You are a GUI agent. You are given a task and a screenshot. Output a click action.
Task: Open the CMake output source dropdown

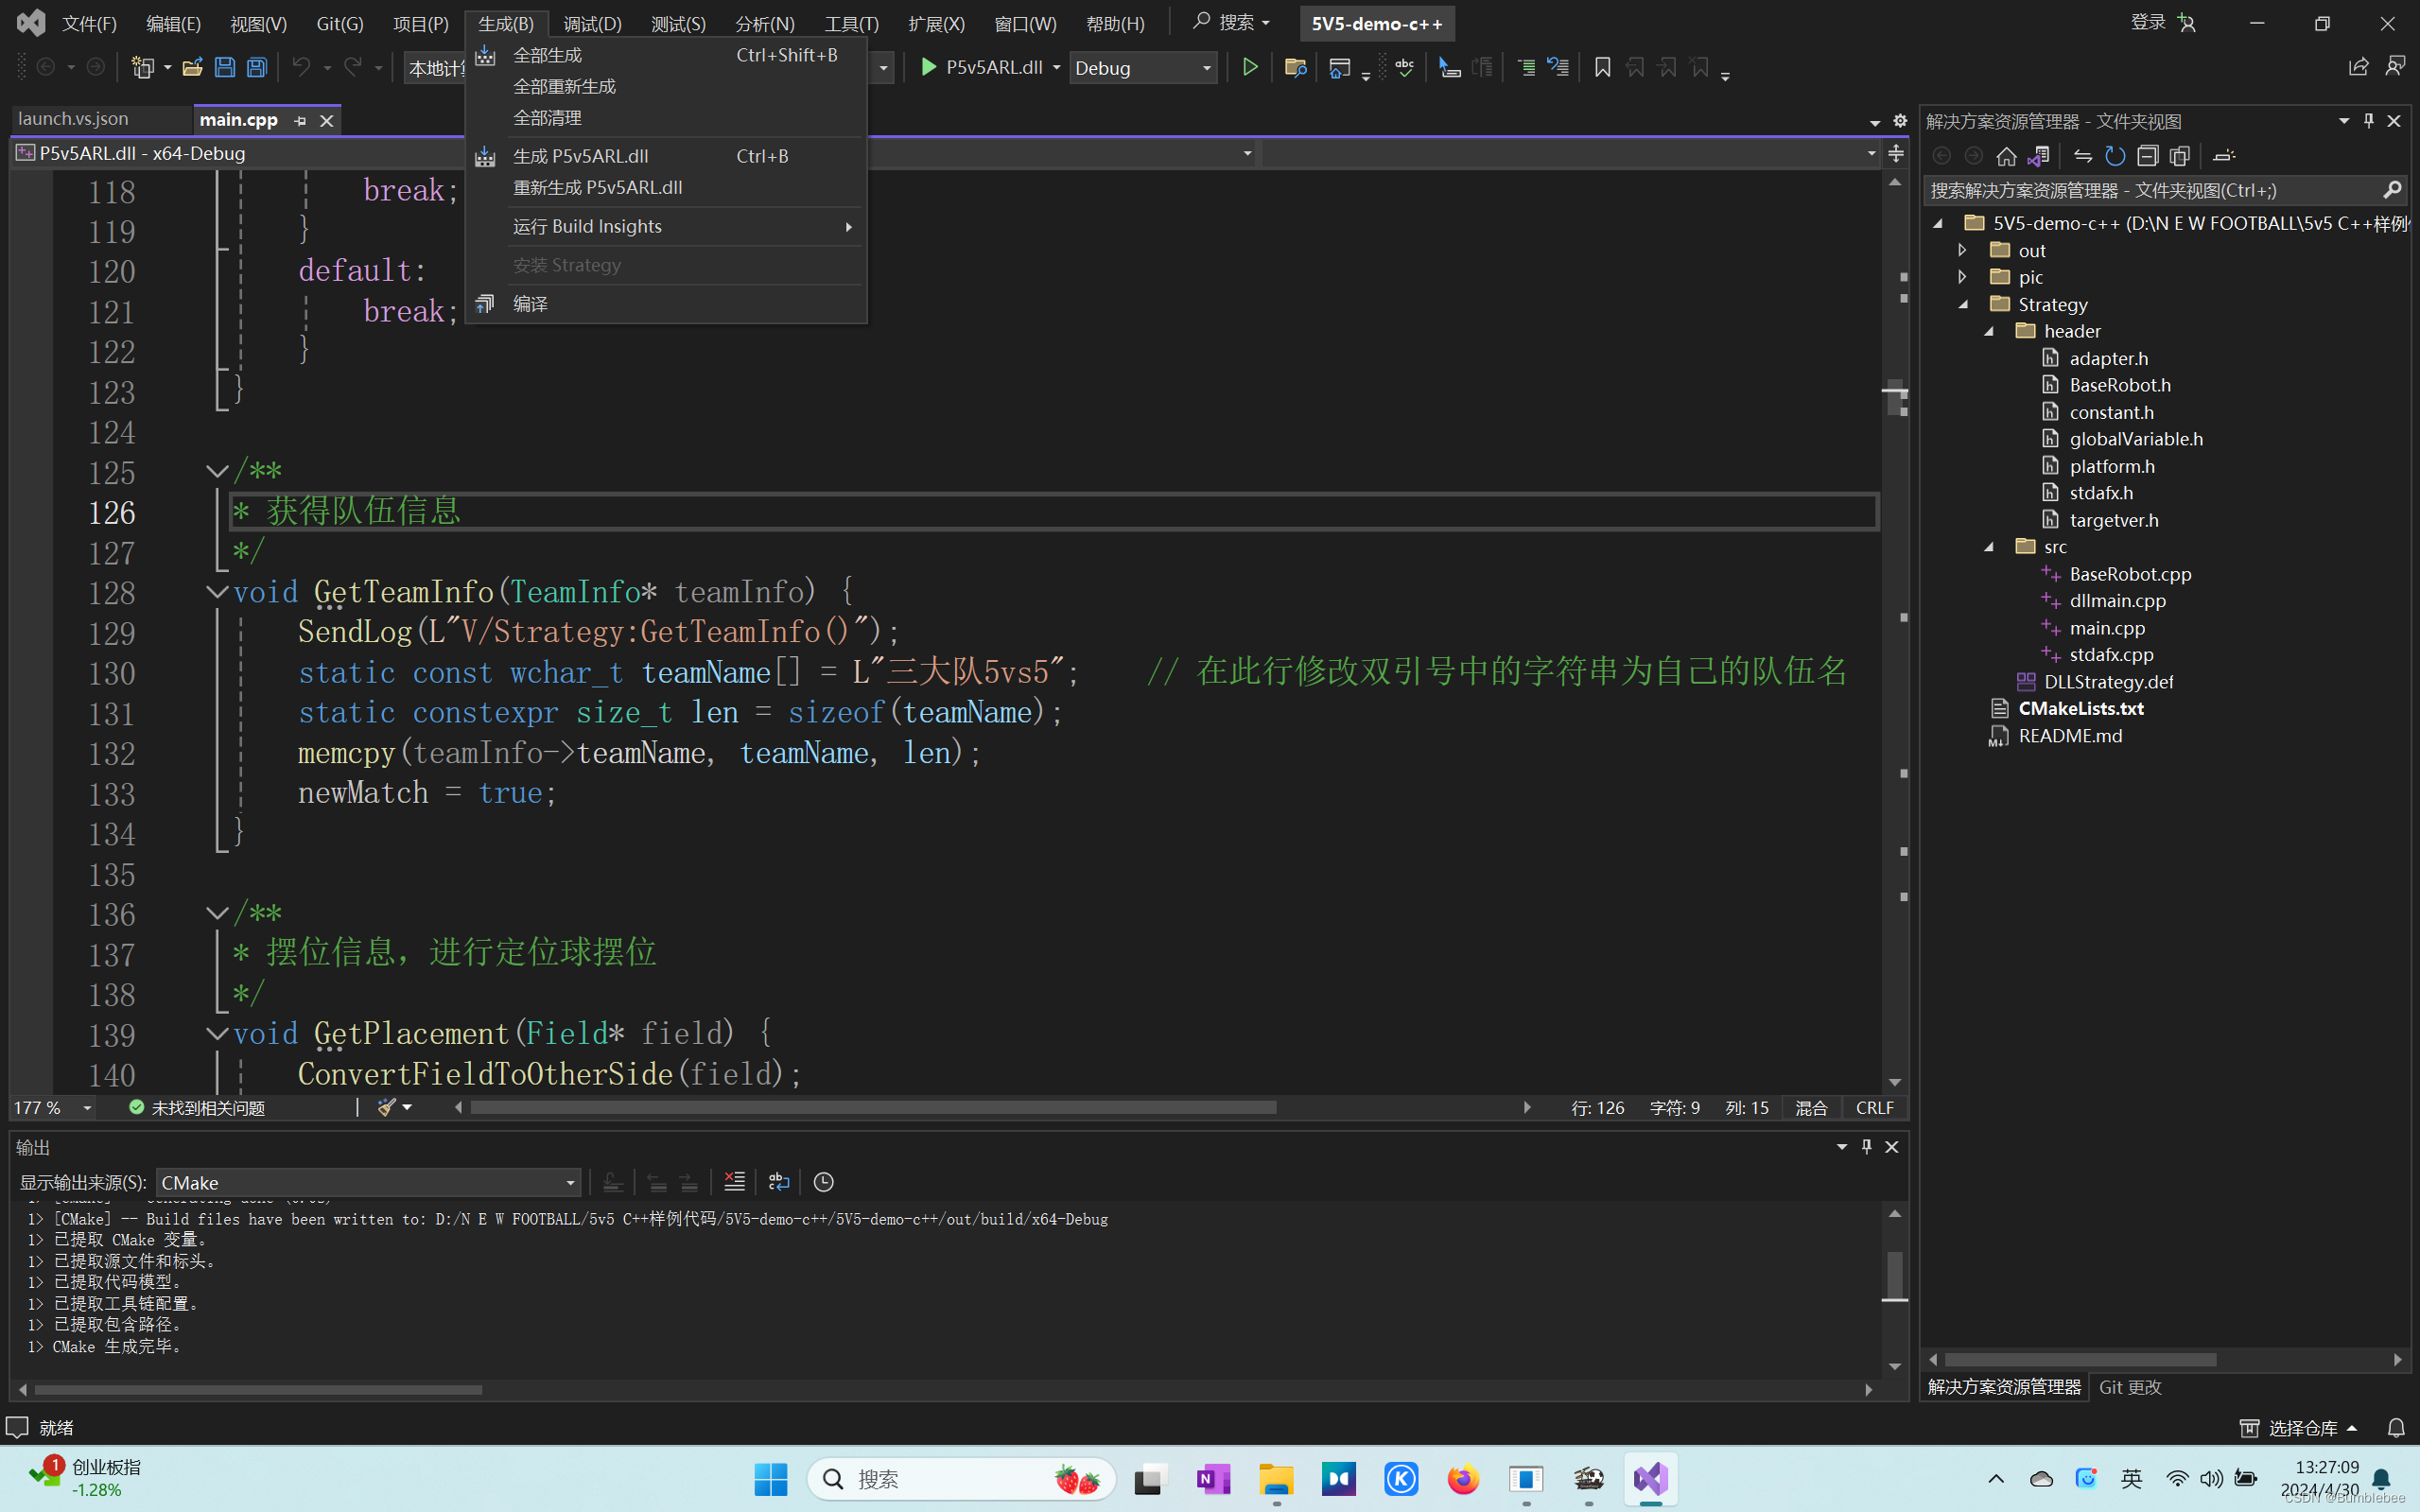coord(368,1182)
